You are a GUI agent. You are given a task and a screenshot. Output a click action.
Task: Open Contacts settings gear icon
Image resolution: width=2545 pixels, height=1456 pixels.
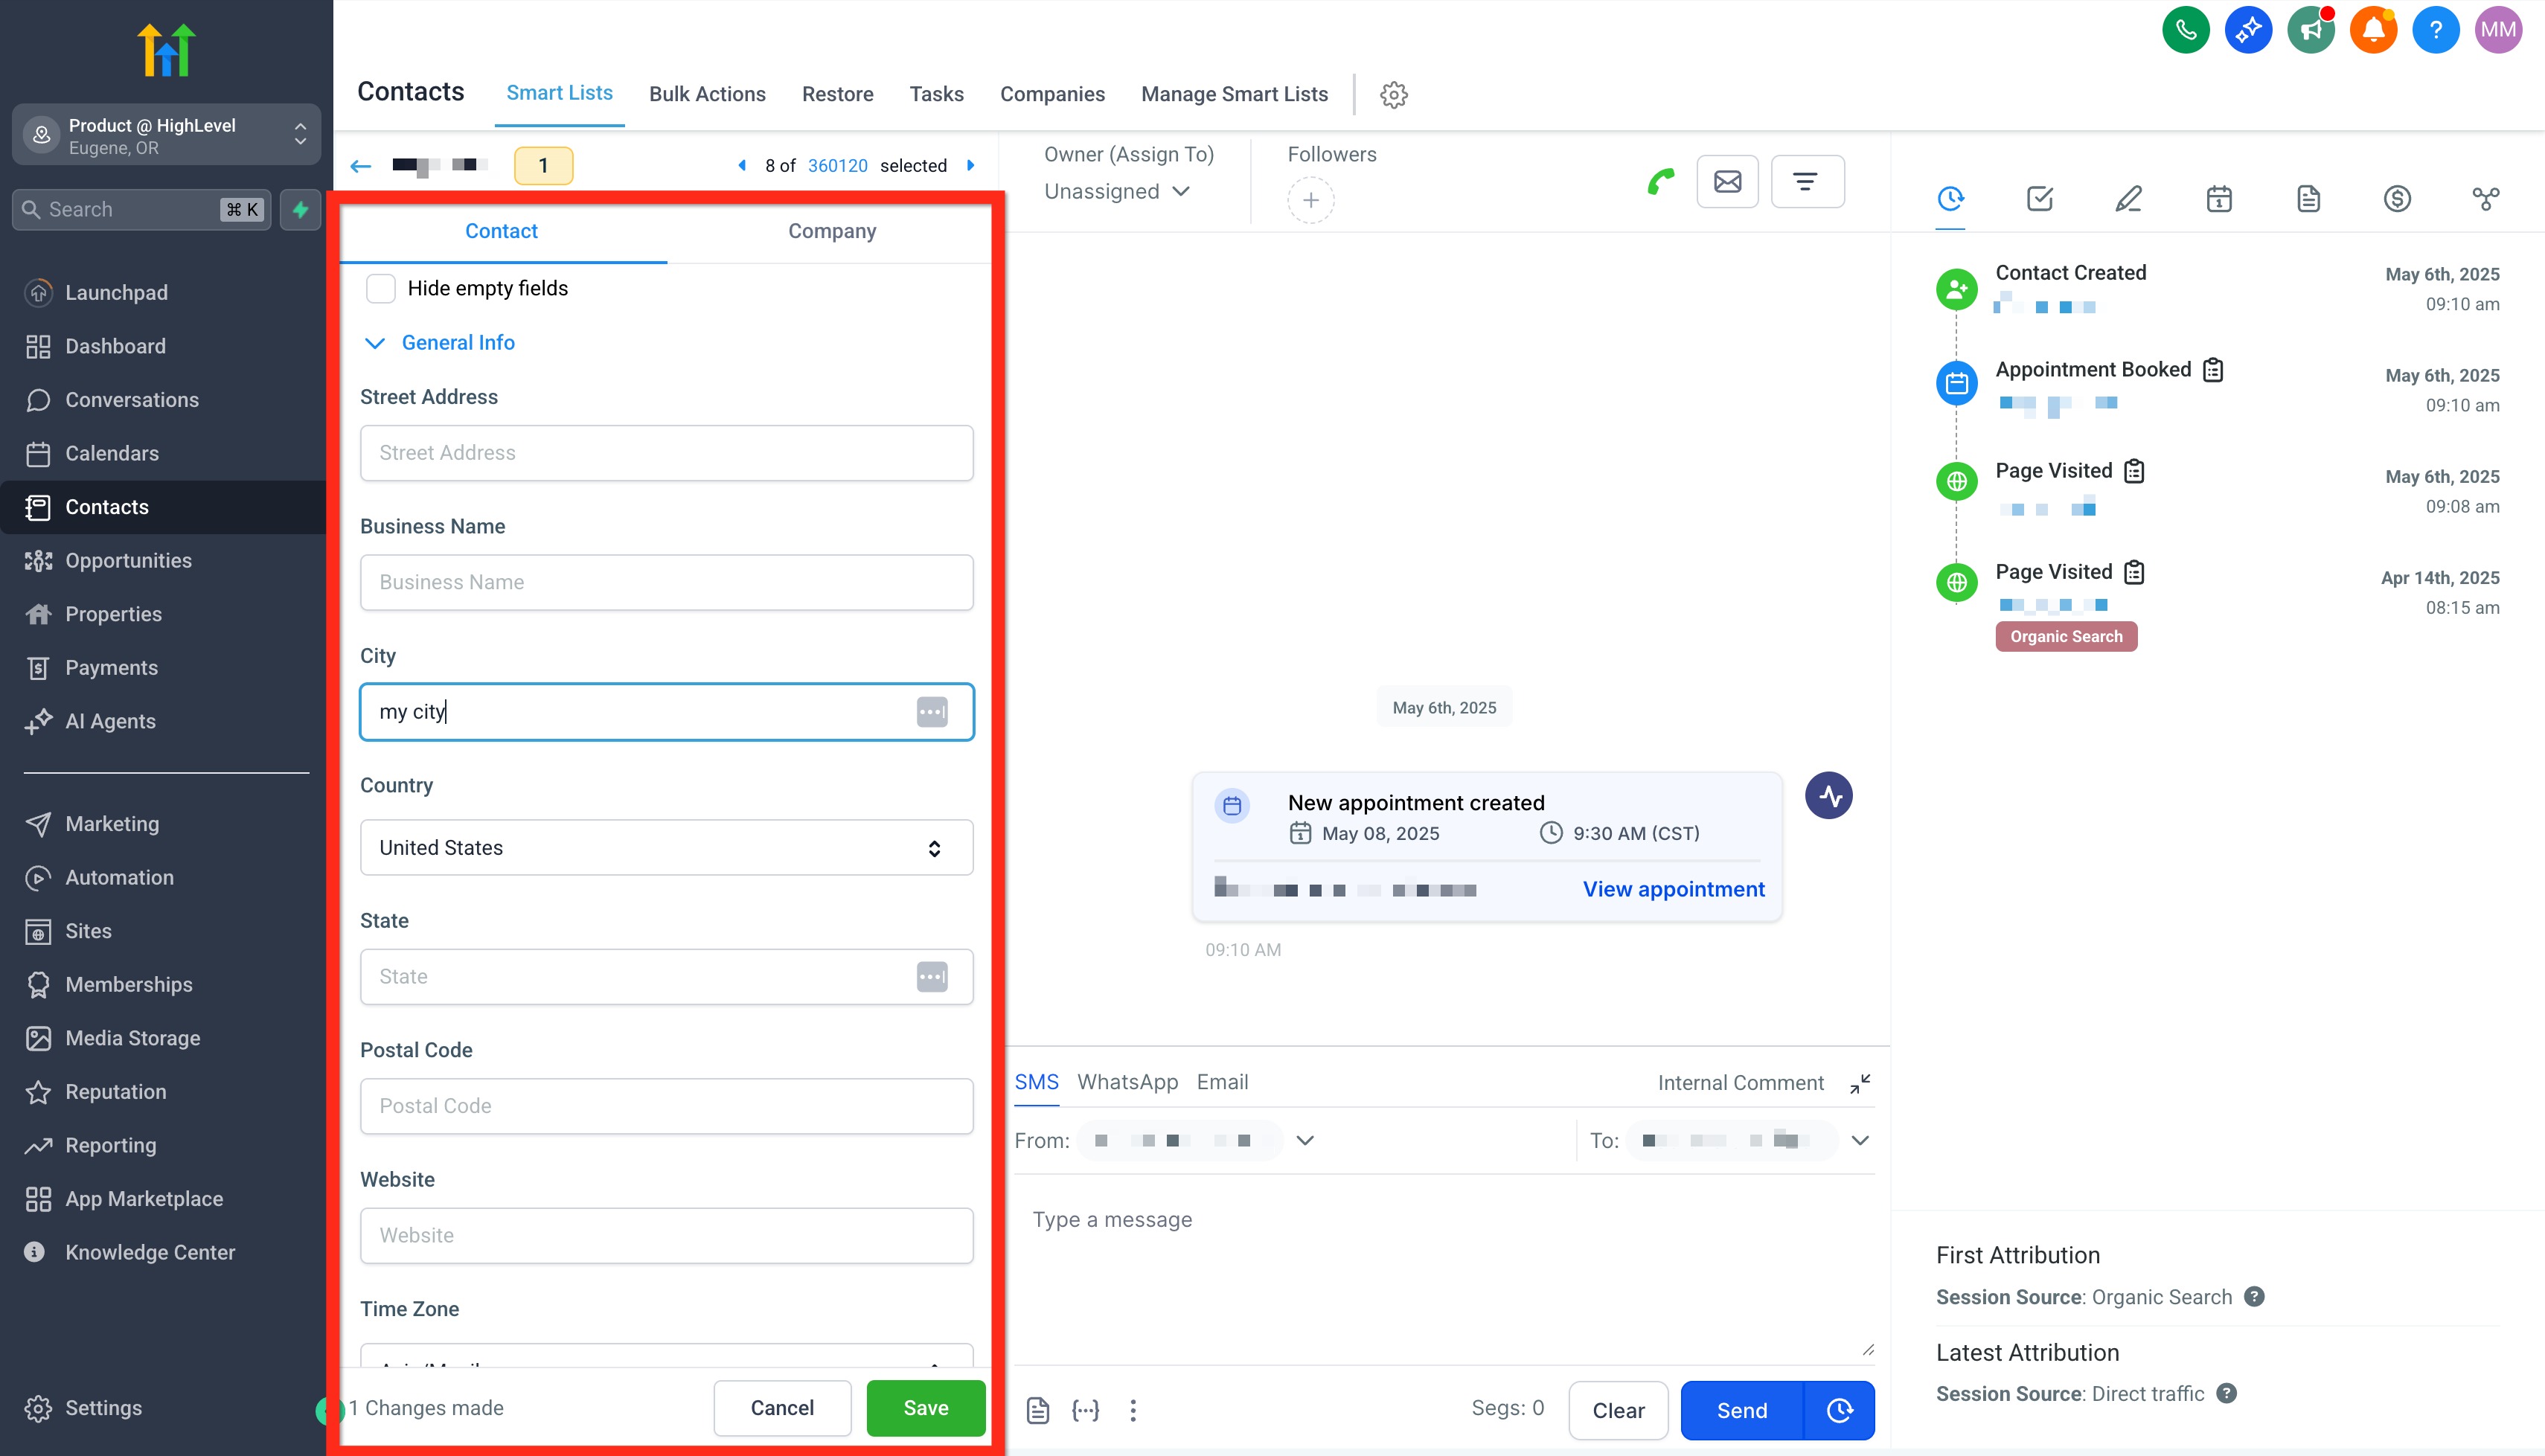[1393, 95]
